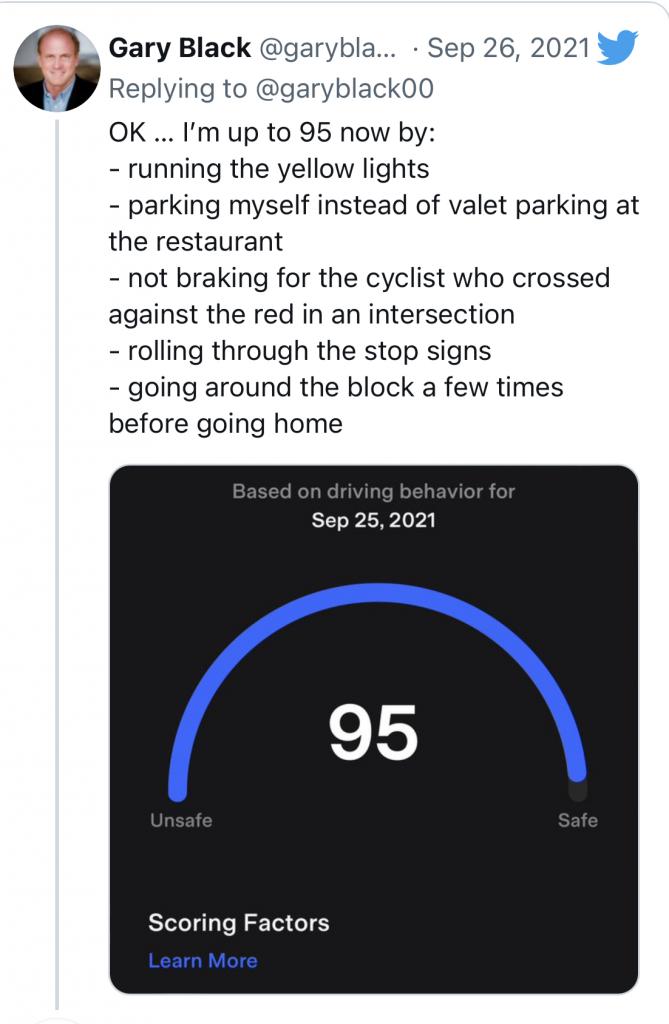Click the gray end of the gauge

(x=577, y=791)
